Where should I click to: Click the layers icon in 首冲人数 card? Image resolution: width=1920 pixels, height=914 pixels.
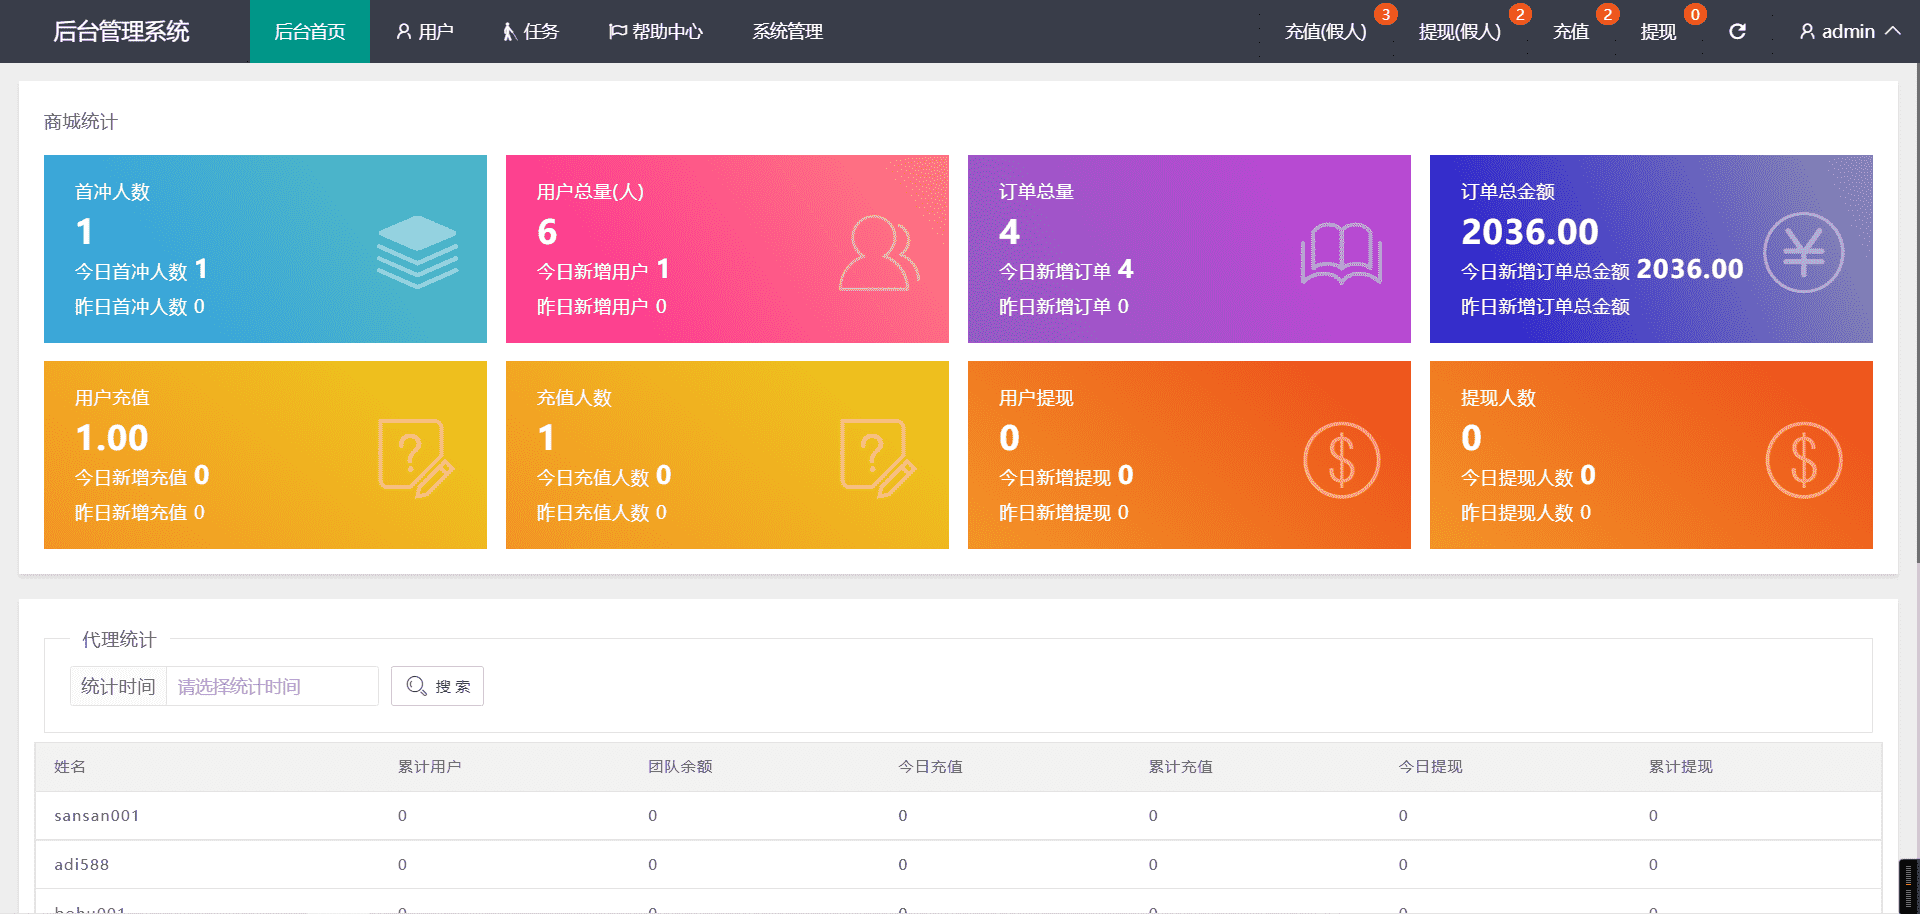point(417,251)
